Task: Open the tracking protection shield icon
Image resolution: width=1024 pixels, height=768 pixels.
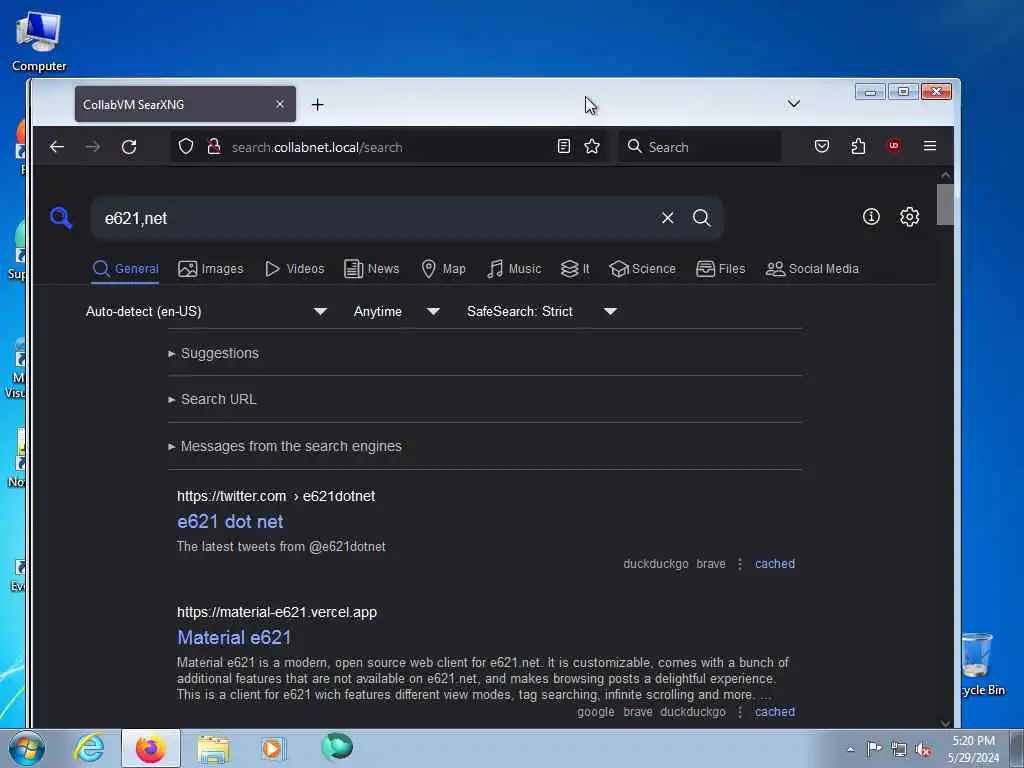Action: 185,146
